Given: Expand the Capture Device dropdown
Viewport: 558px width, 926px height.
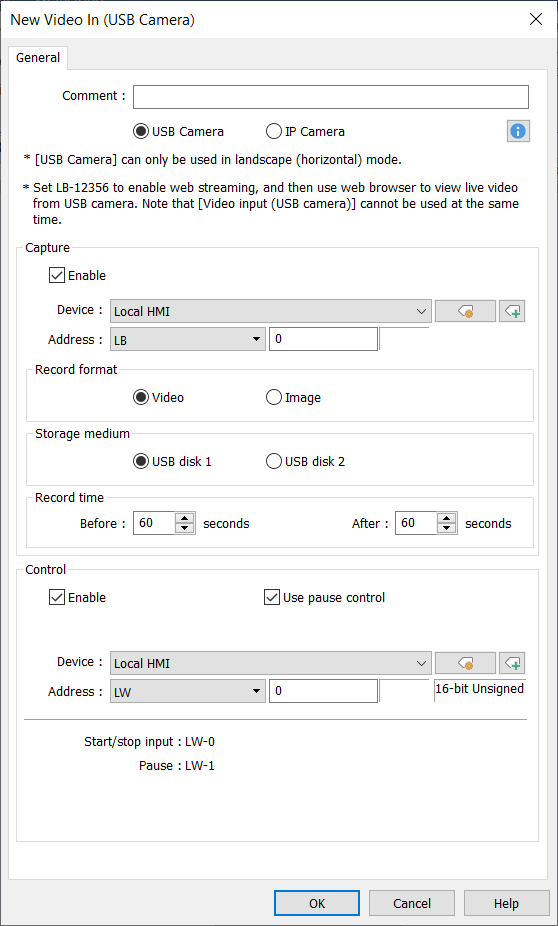Looking at the screenshot, I should [x=270, y=311].
